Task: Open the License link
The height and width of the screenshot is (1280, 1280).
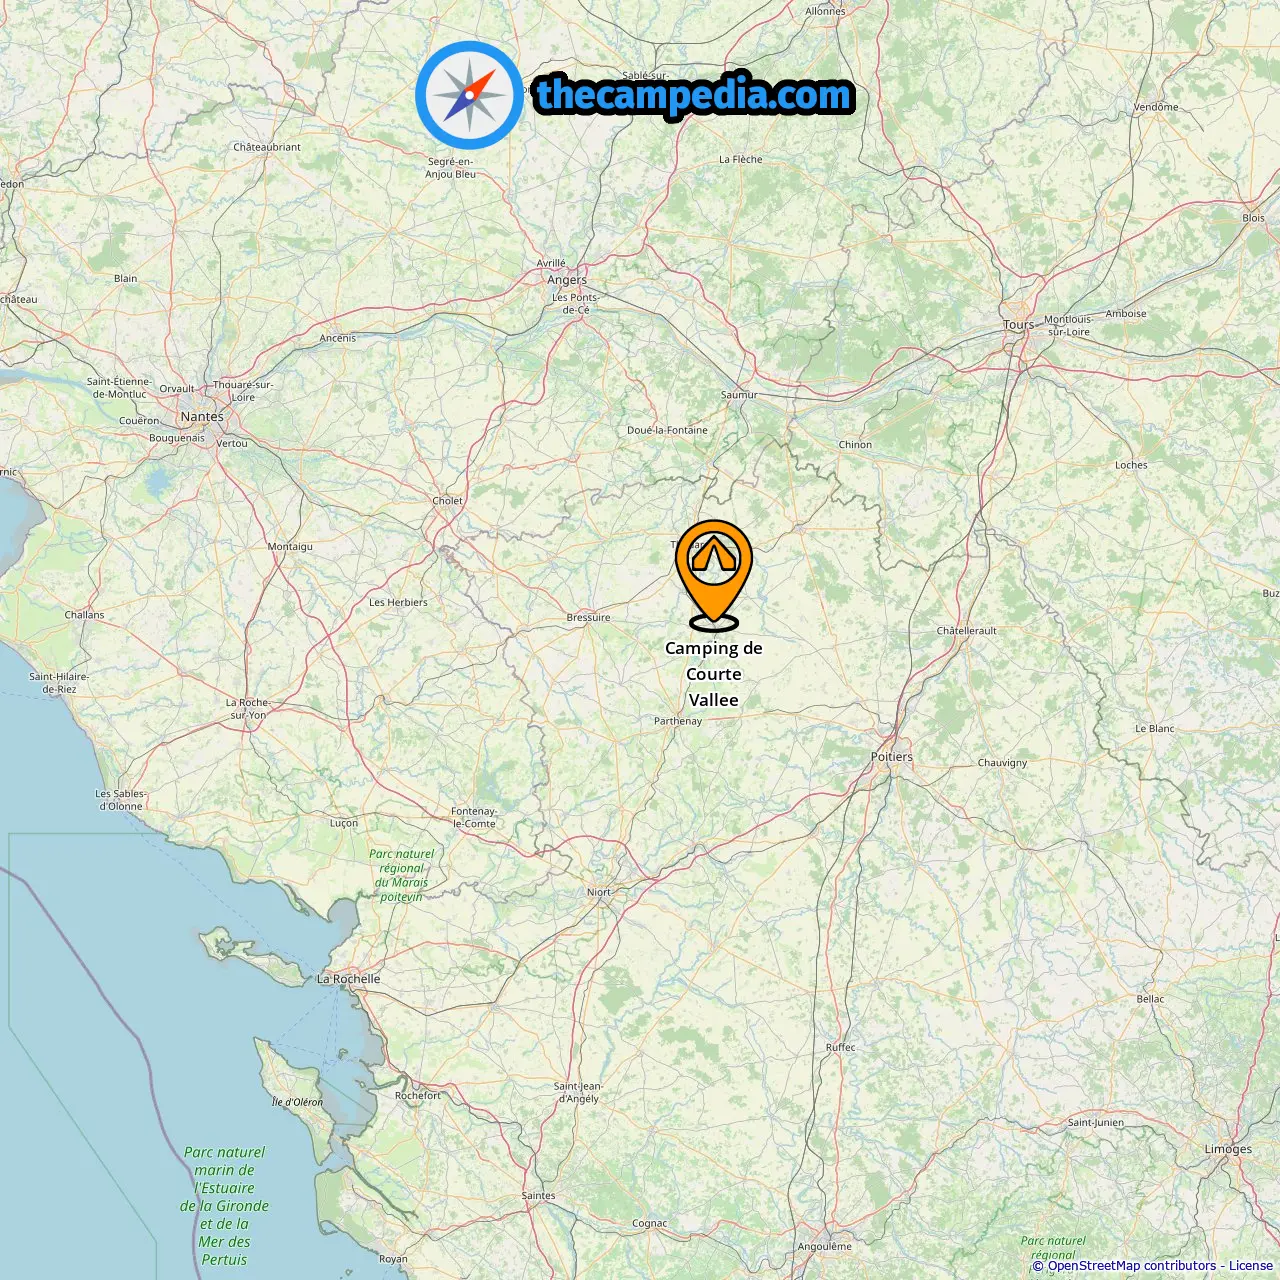Action: [1251, 1266]
